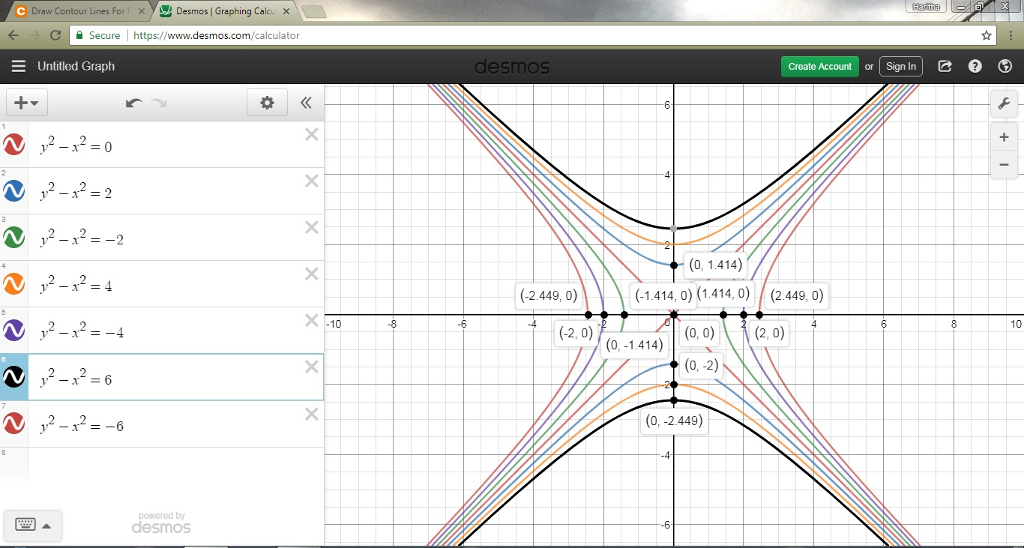The width and height of the screenshot is (1024, 548).
Task: Click the Create Account button
Action: 819,66
